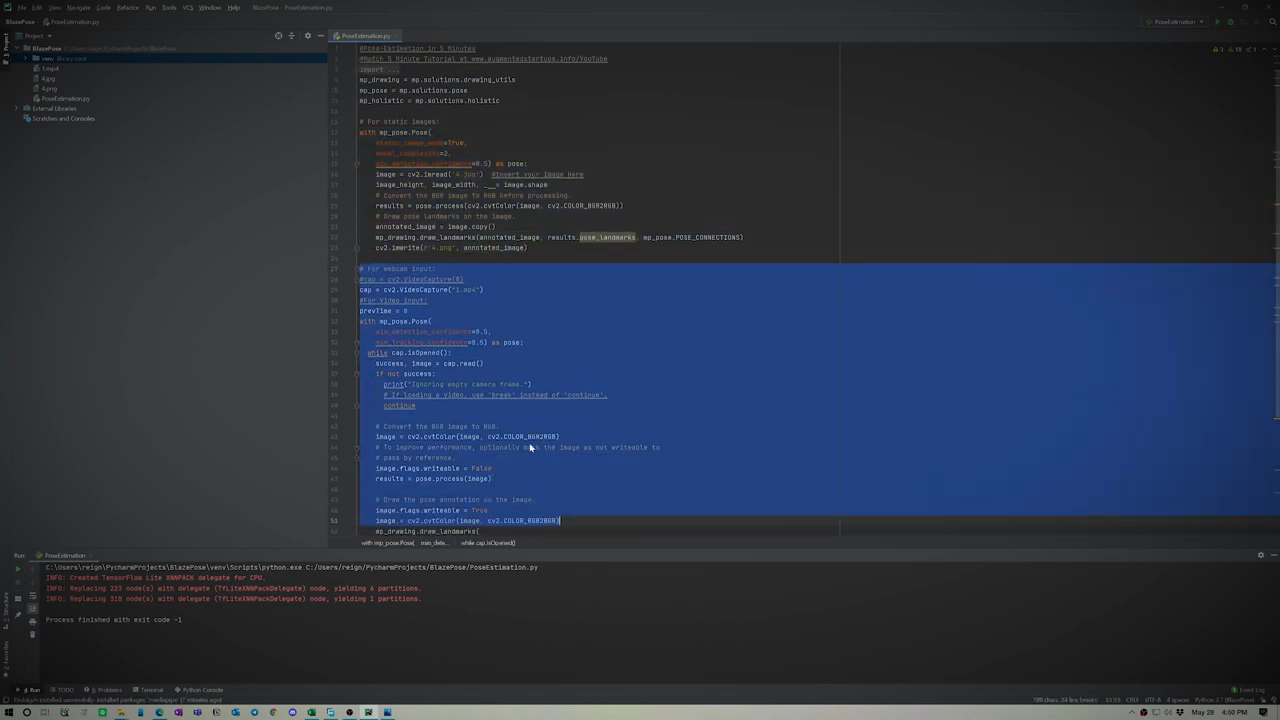
Task: Open the Help menu
Action: click(x=233, y=7)
